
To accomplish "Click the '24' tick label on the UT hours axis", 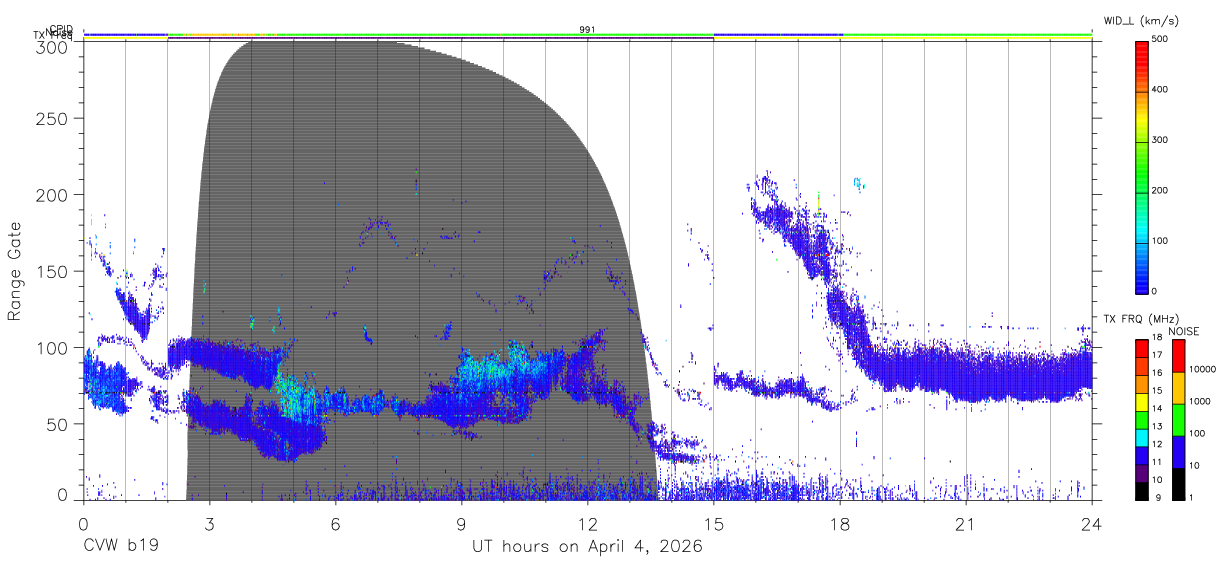I will 1092,524.
